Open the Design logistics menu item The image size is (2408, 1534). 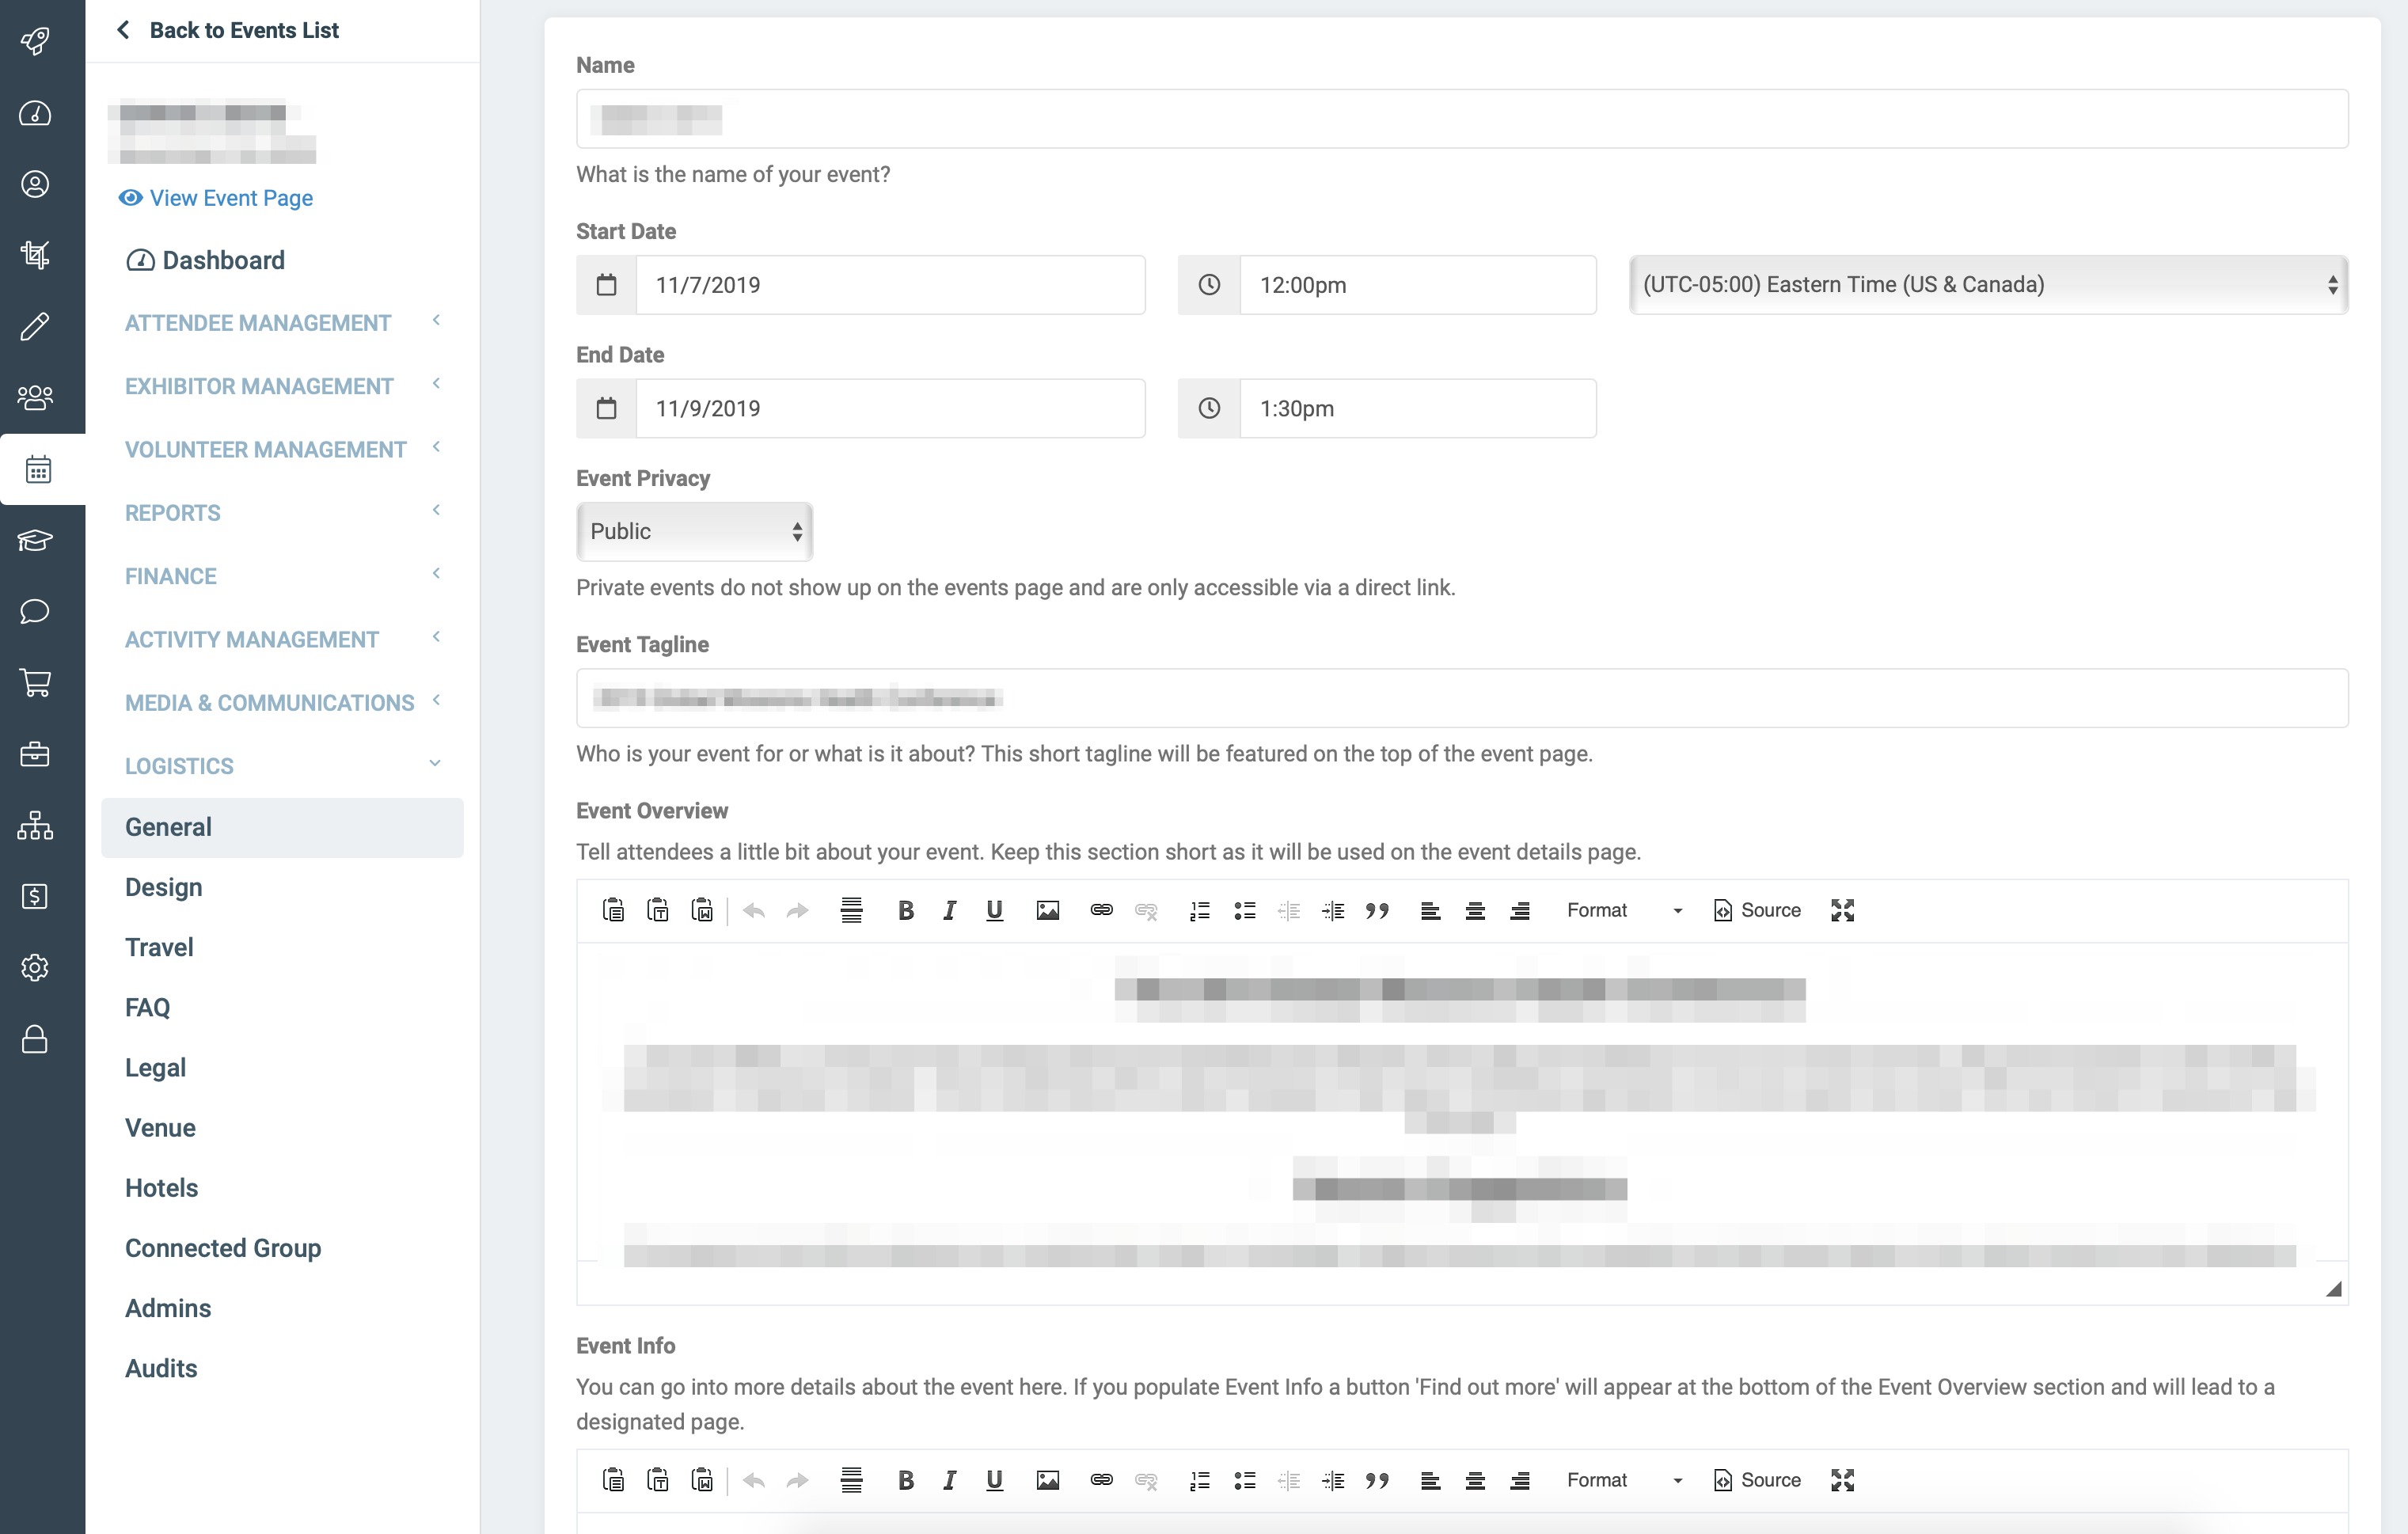164,887
